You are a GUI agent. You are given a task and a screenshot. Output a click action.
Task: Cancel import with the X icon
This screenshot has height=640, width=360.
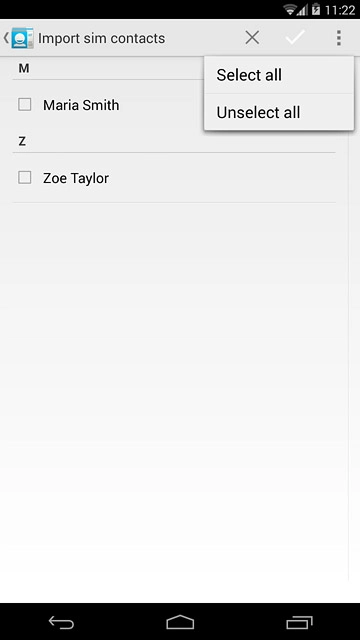click(252, 38)
